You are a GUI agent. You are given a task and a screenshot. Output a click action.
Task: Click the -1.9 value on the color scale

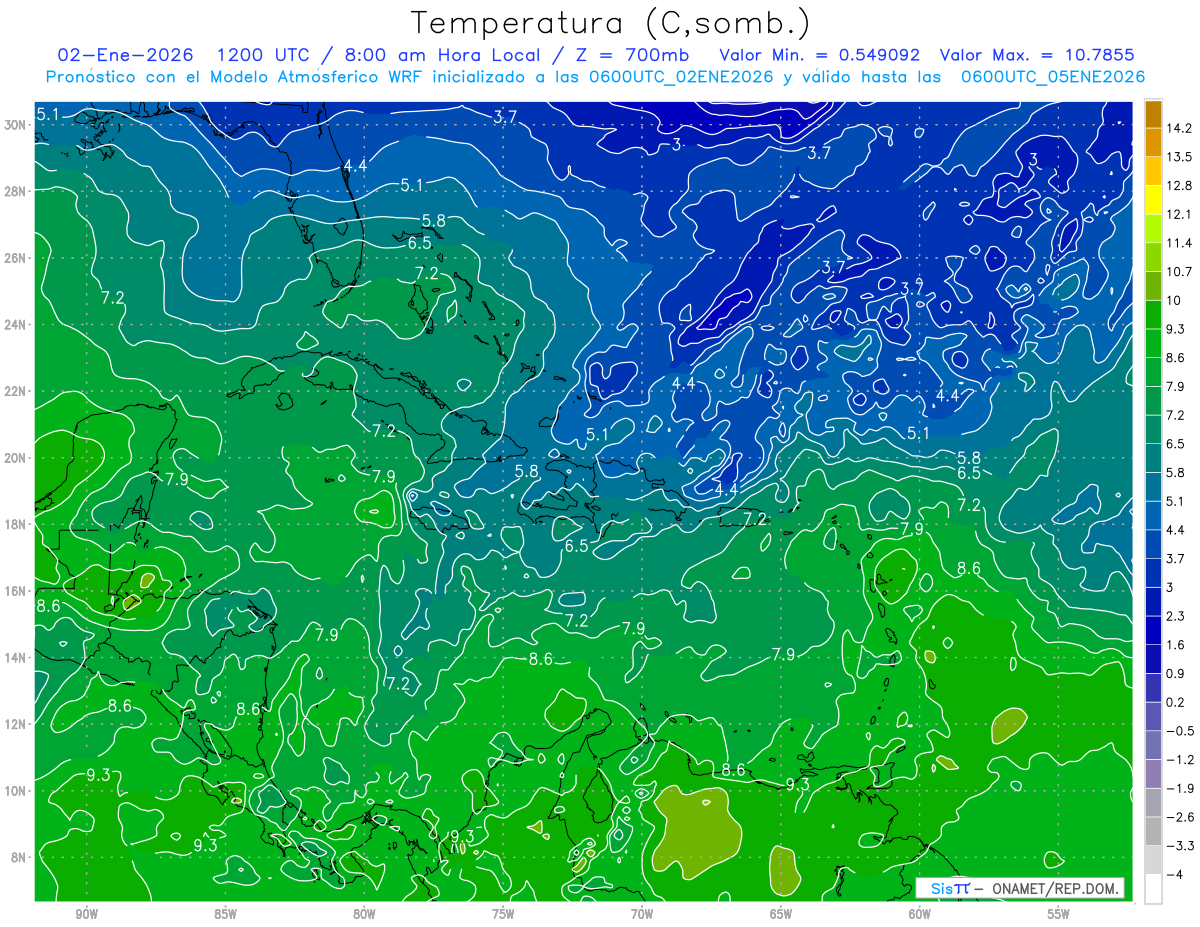1181,788
